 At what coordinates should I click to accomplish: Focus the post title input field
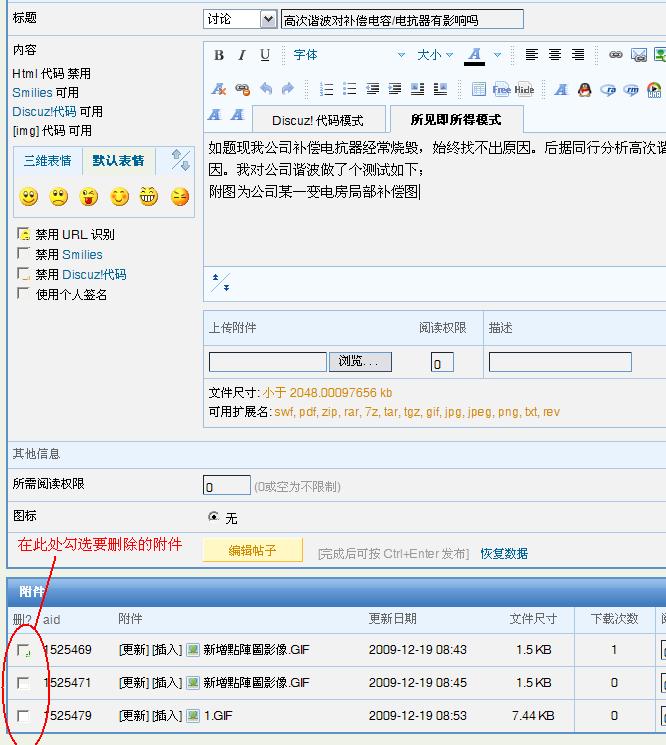coord(402,20)
